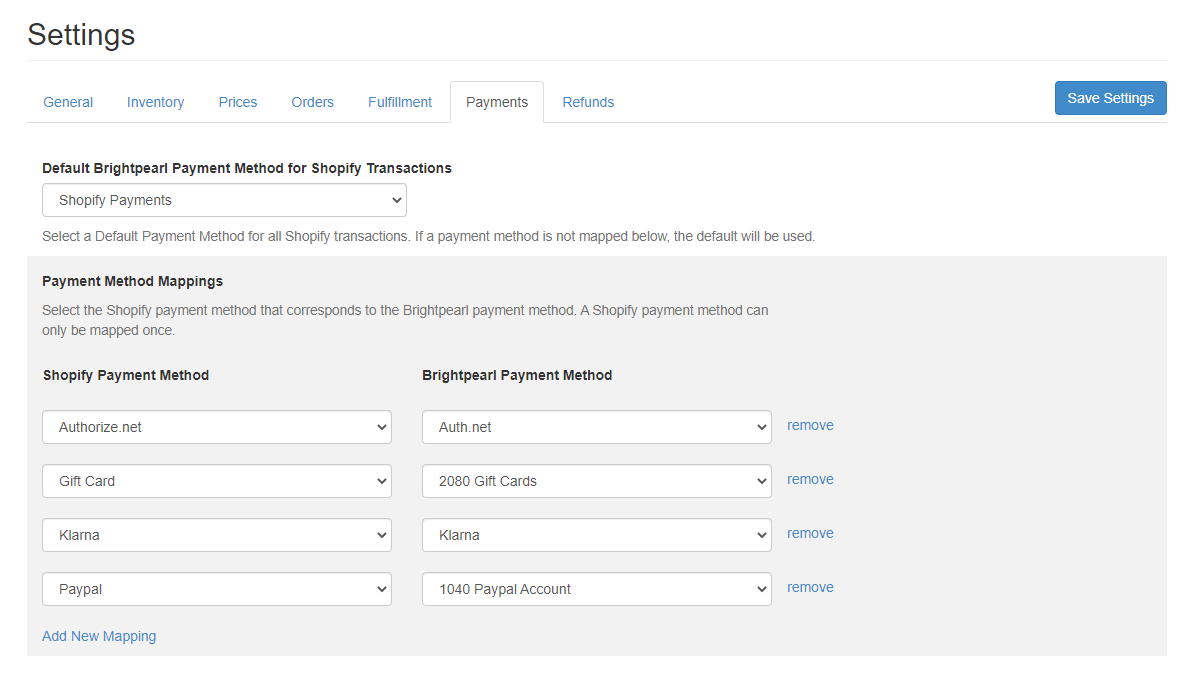Remove the Authorize.net payment mapping
The image size is (1201, 692).
click(810, 425)
